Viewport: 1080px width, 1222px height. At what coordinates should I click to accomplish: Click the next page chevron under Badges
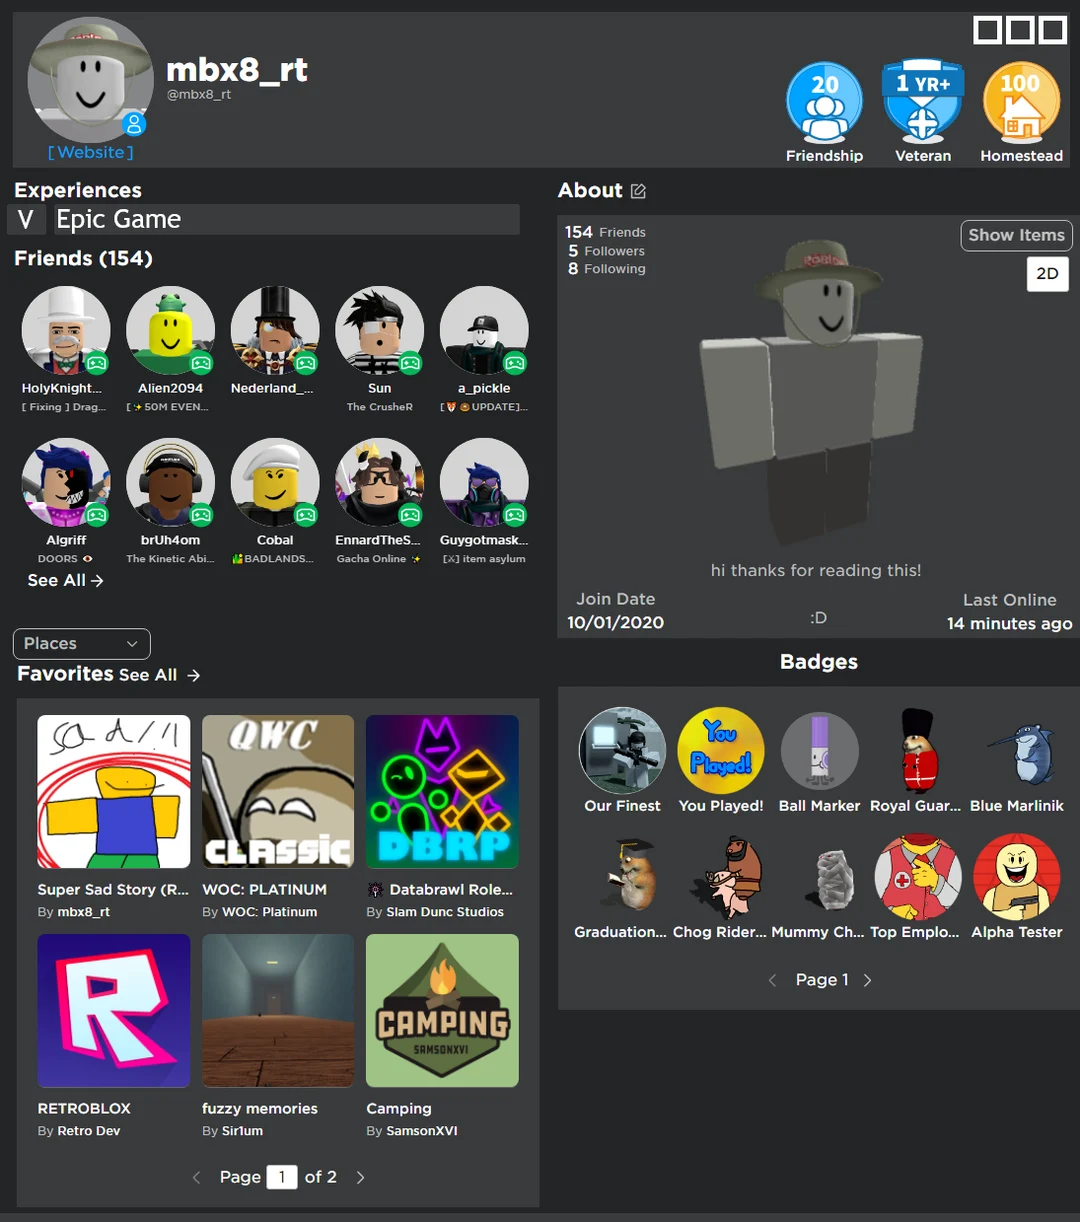867,980
